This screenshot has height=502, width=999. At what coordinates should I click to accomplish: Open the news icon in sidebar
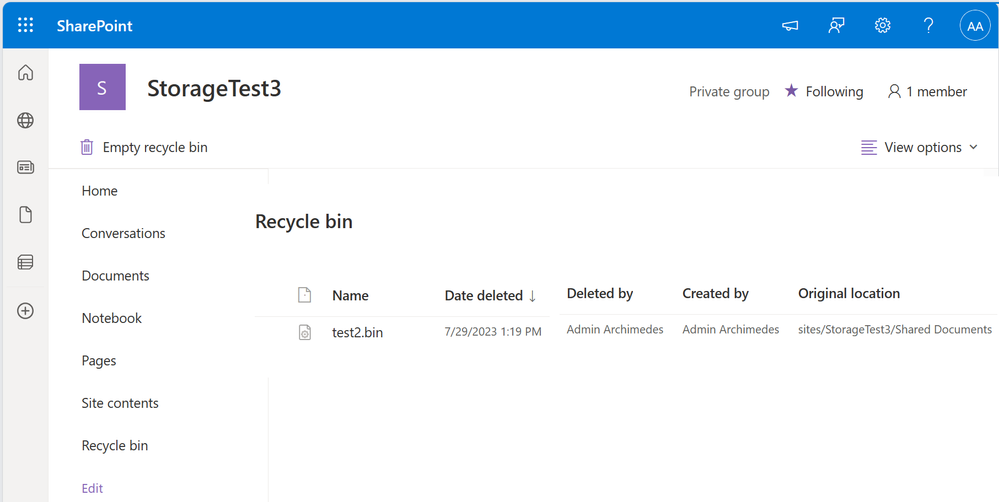pos(25,168)
